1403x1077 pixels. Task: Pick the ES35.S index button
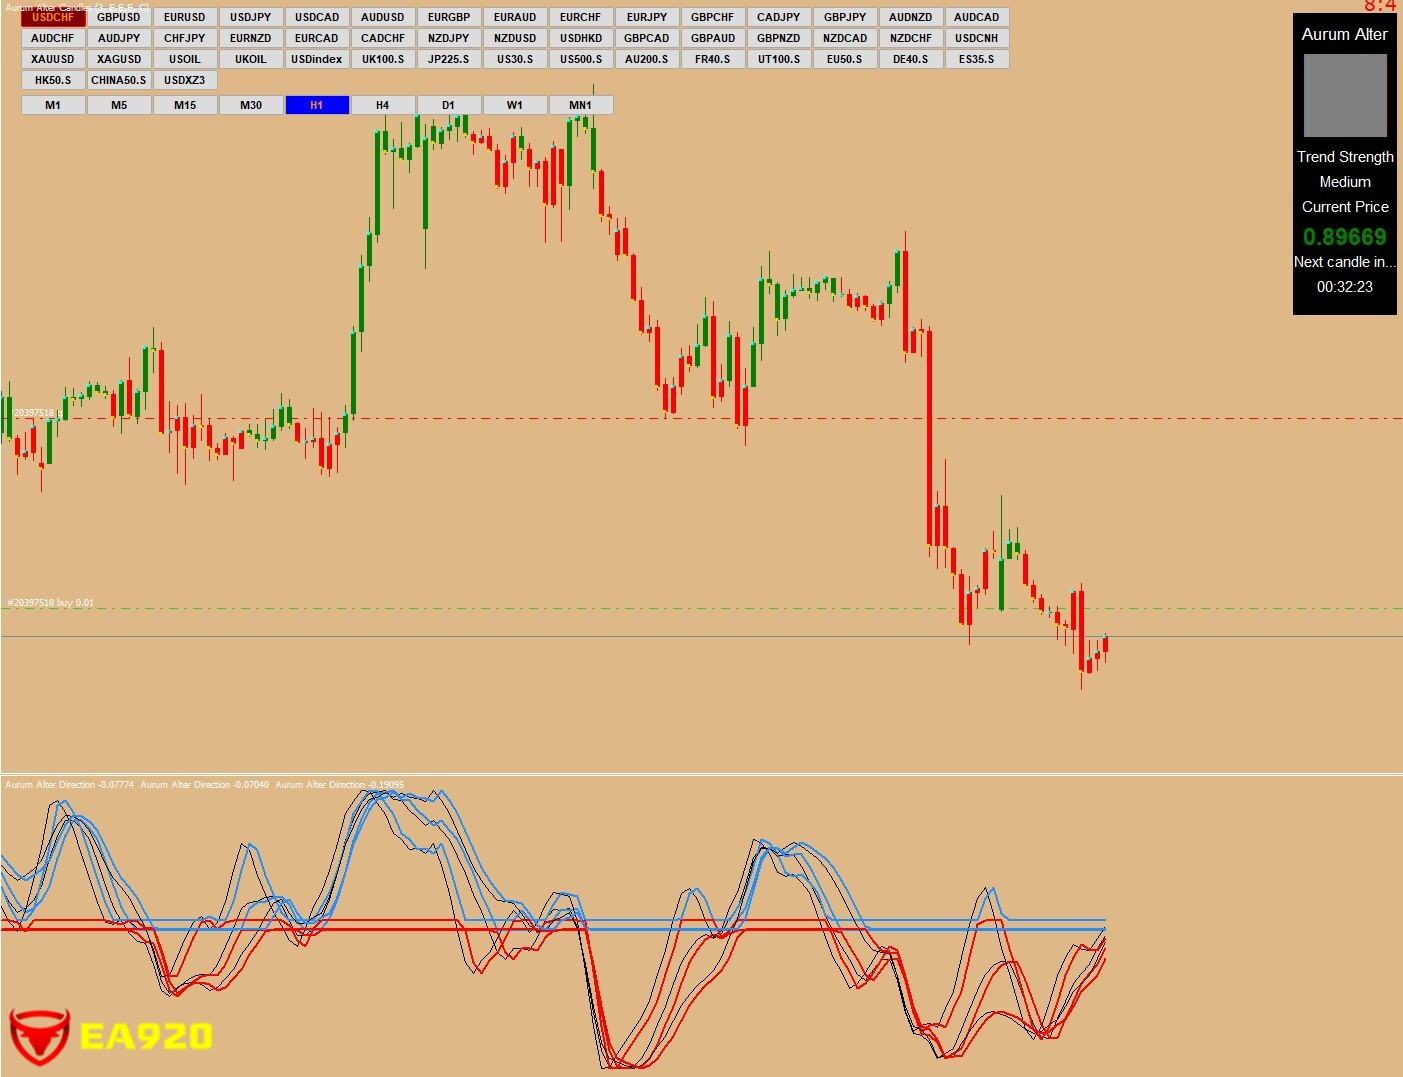[977, 59]
